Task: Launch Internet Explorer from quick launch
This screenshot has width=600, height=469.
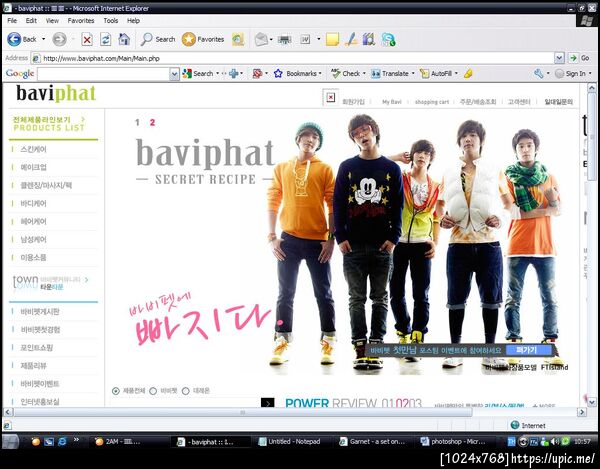Action: (62, 442)
